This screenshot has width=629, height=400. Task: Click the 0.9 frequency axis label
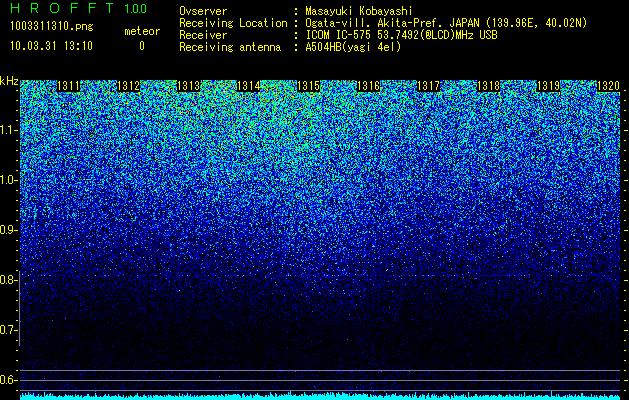(9, 230)
